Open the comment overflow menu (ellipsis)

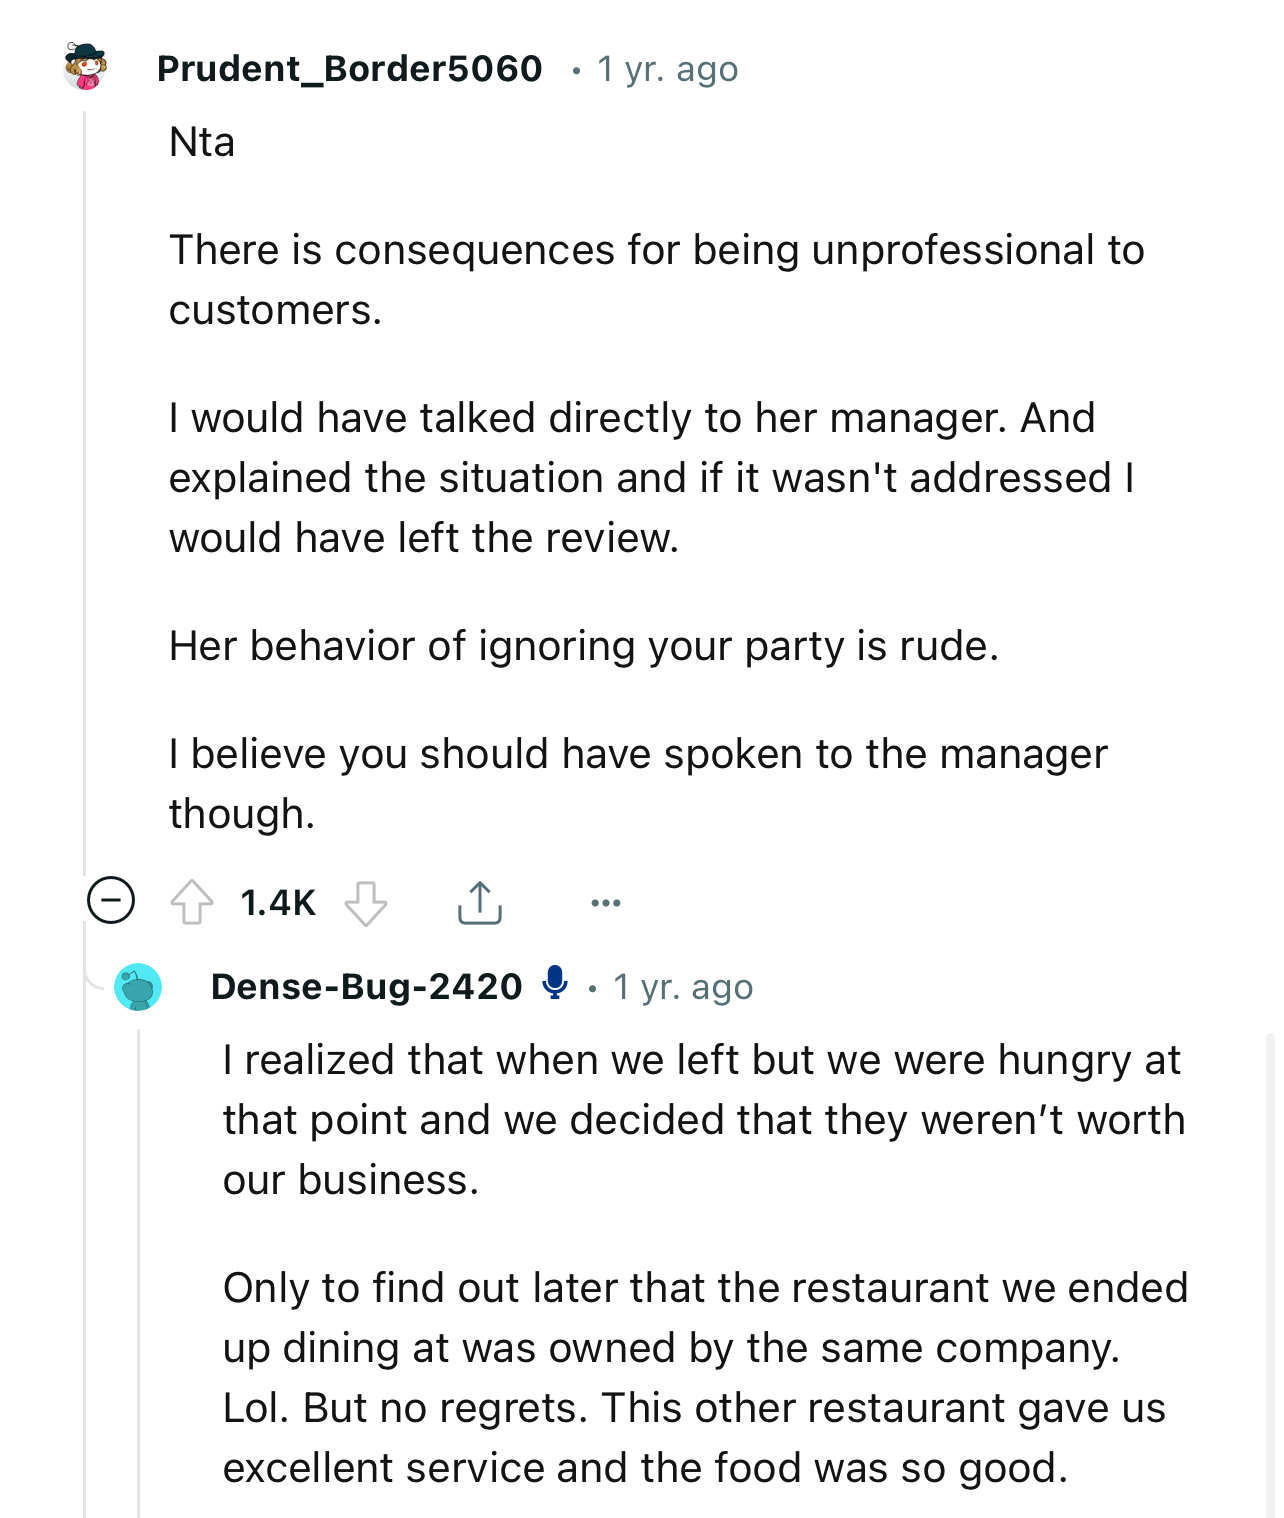606,902
